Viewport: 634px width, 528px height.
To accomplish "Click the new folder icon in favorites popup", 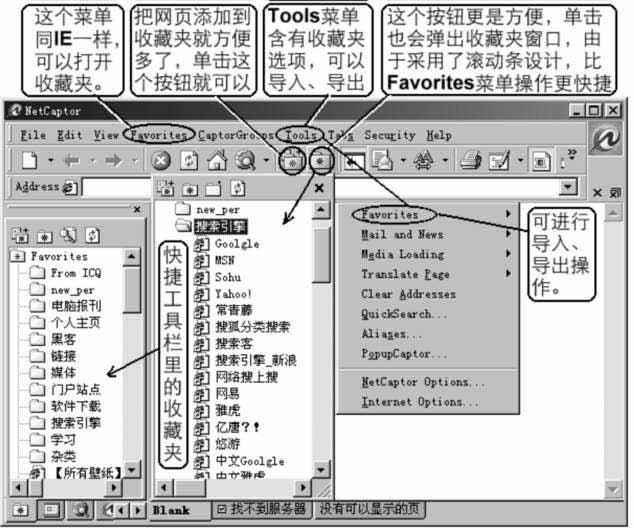I will [x=213, y=188].
